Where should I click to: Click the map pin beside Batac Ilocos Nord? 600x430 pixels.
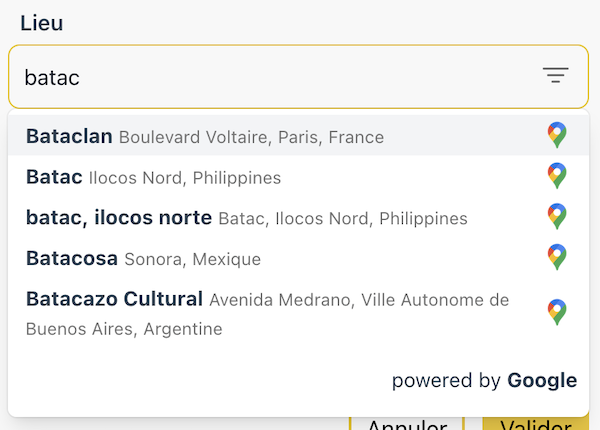[557, 176]
